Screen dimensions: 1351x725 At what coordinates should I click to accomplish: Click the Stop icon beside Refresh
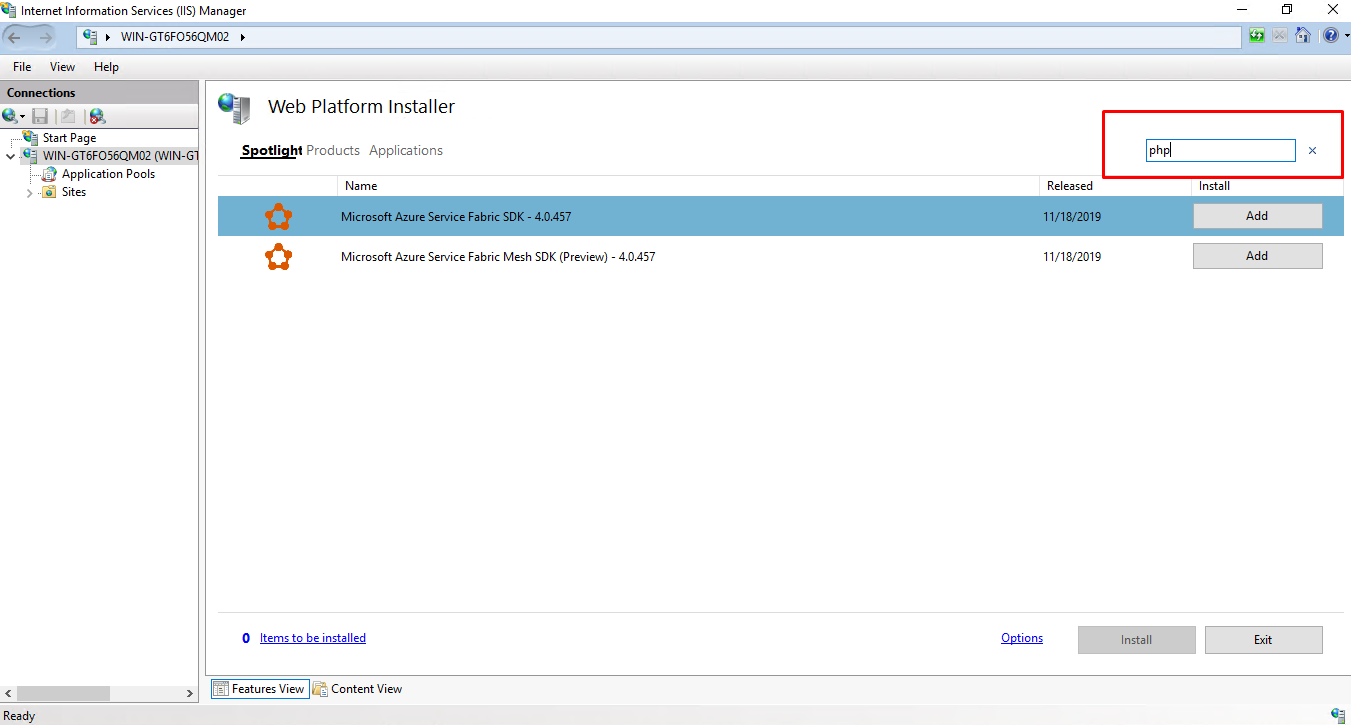1280,36
